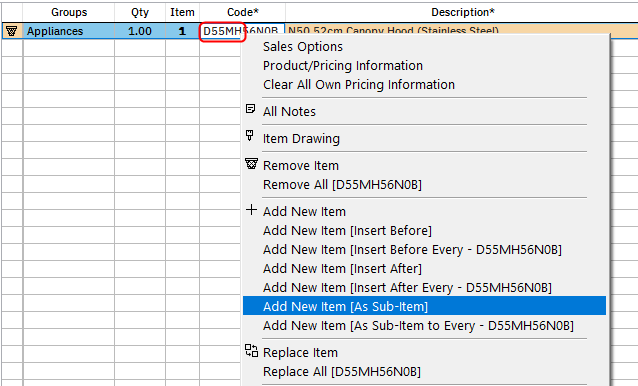
Task: Click the plus icon beside Add New Item
Action: point(251,209)
